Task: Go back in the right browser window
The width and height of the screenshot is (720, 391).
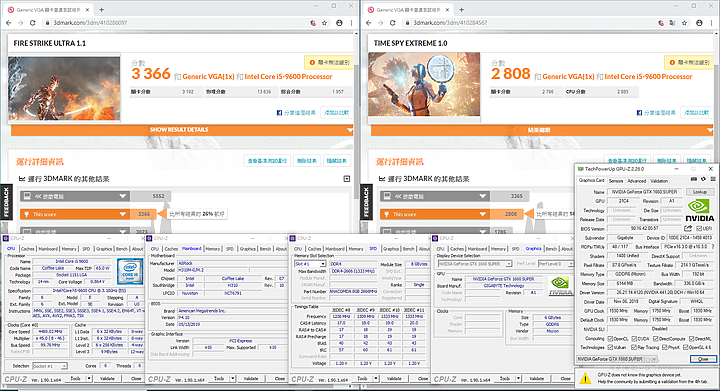Action: (x=368, y=22)
